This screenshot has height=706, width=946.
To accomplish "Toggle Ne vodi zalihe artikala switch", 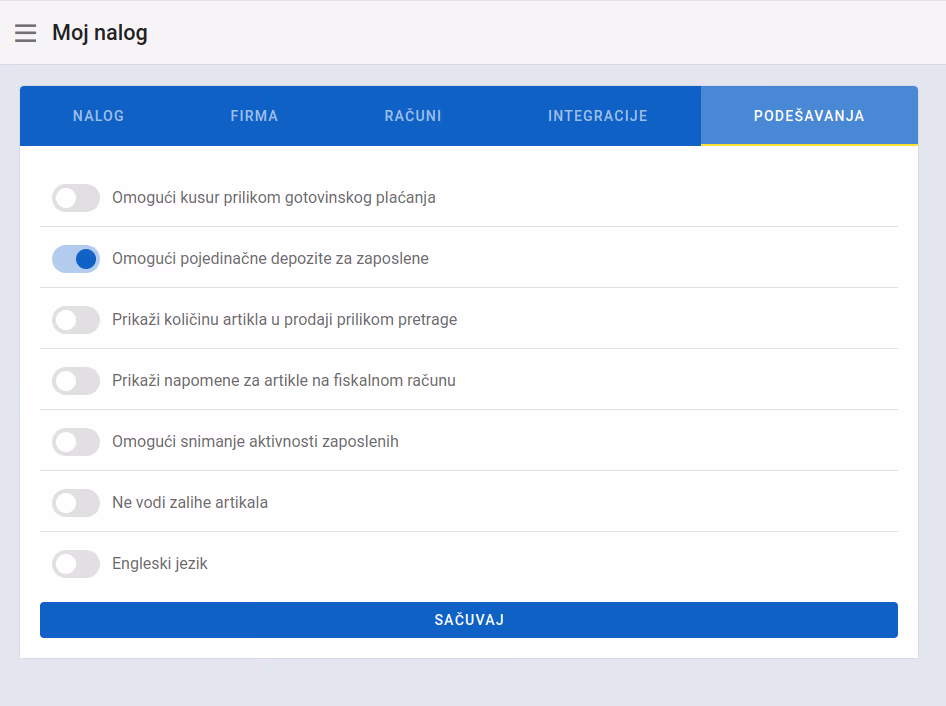I will click(76, 503).
